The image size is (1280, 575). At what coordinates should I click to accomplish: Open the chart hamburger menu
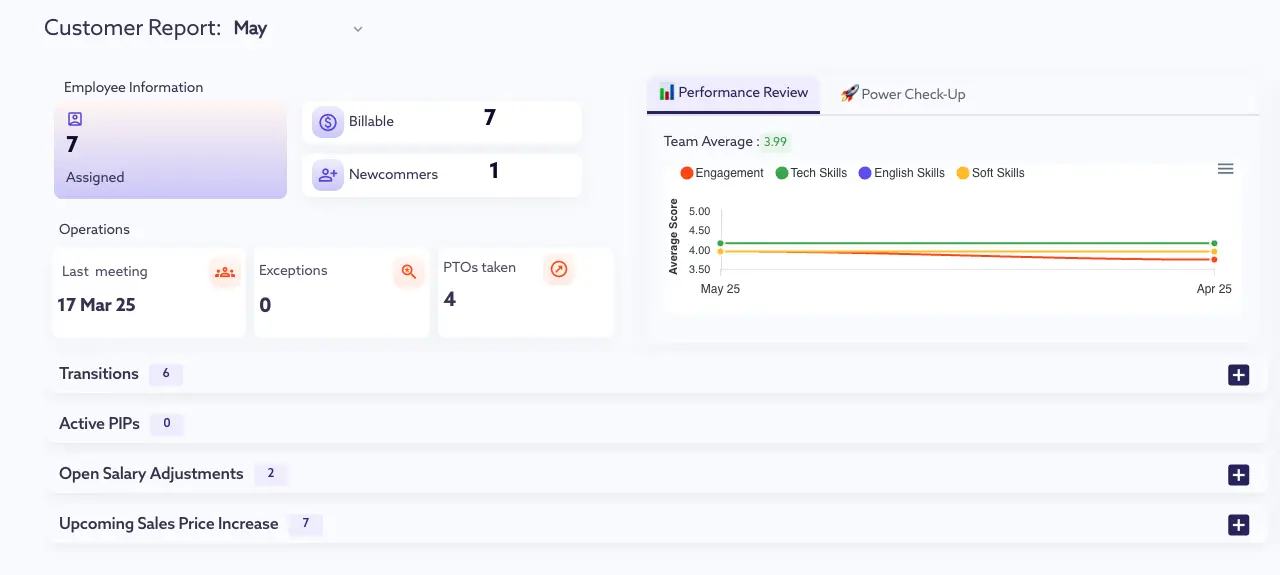1225,169
